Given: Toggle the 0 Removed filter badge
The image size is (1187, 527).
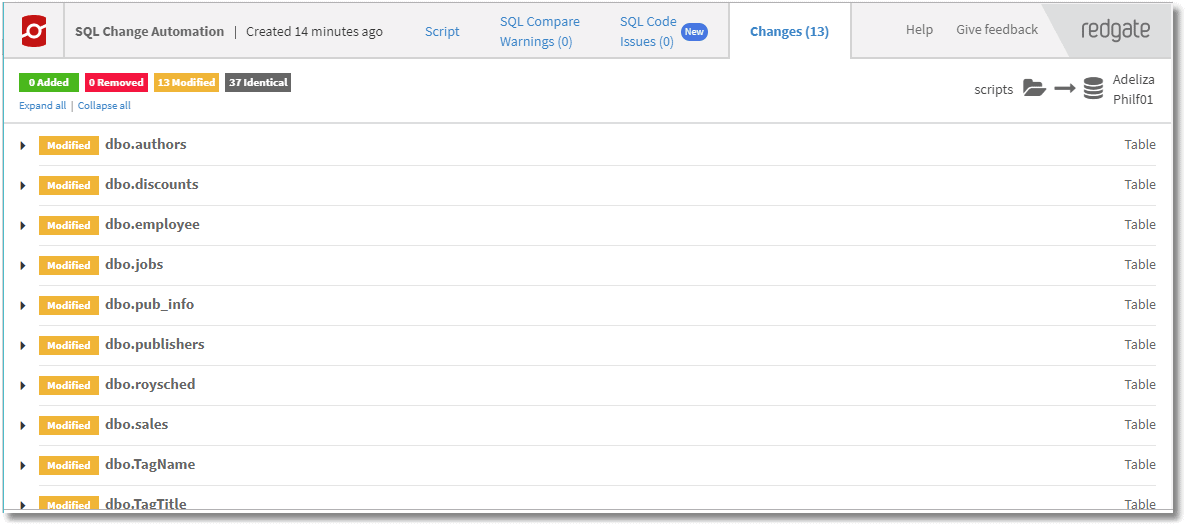Looking at the screenshot, I should [116, 83].
